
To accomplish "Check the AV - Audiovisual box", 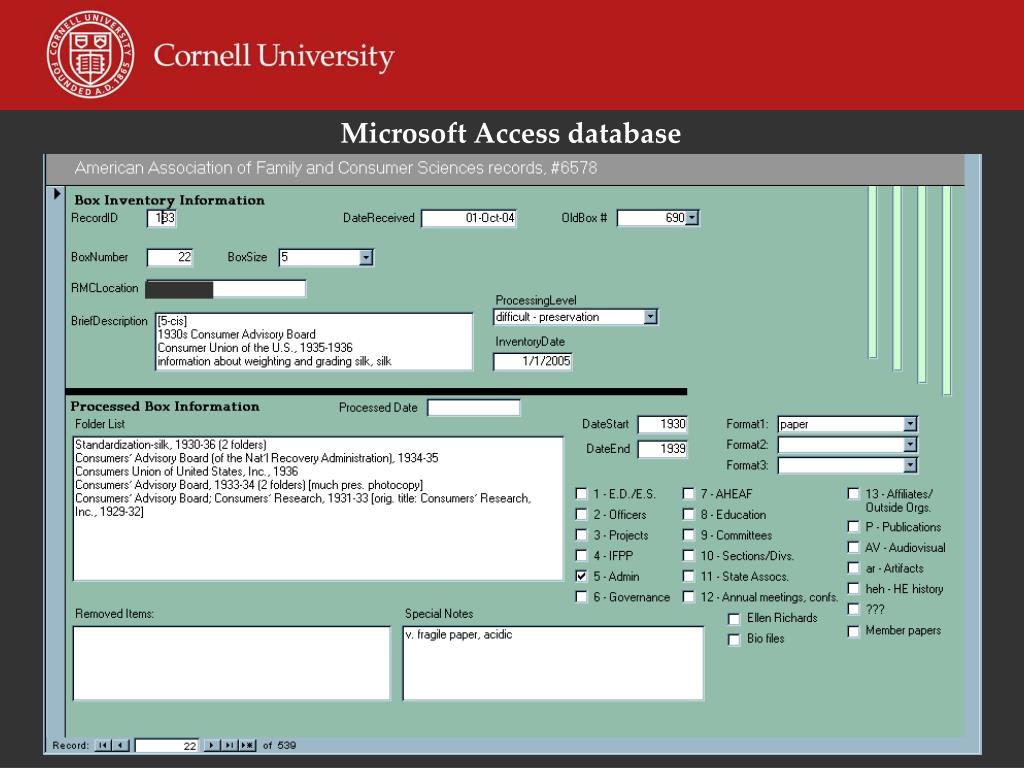I will click(x=853, y=547).
